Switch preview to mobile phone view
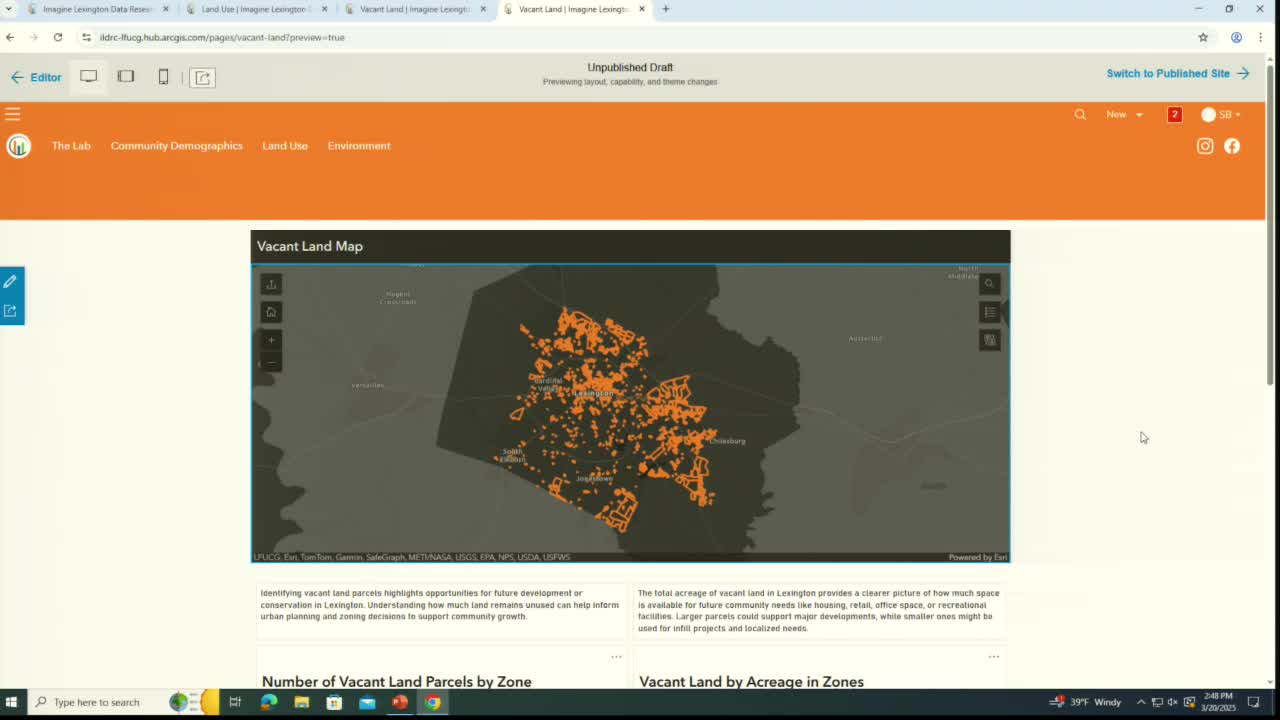This screenshot has height=720, width=1280. click(163, 77)
